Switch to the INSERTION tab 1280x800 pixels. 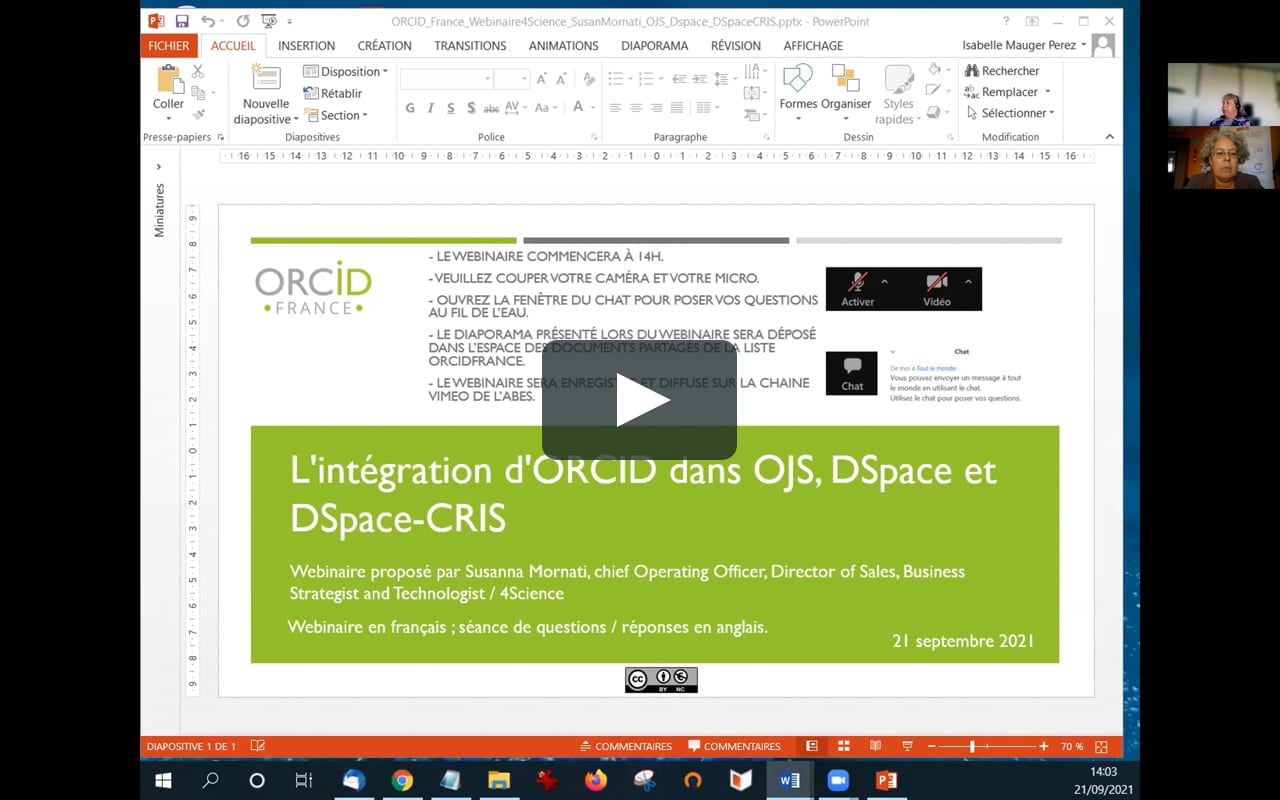[x=306, y=45]
